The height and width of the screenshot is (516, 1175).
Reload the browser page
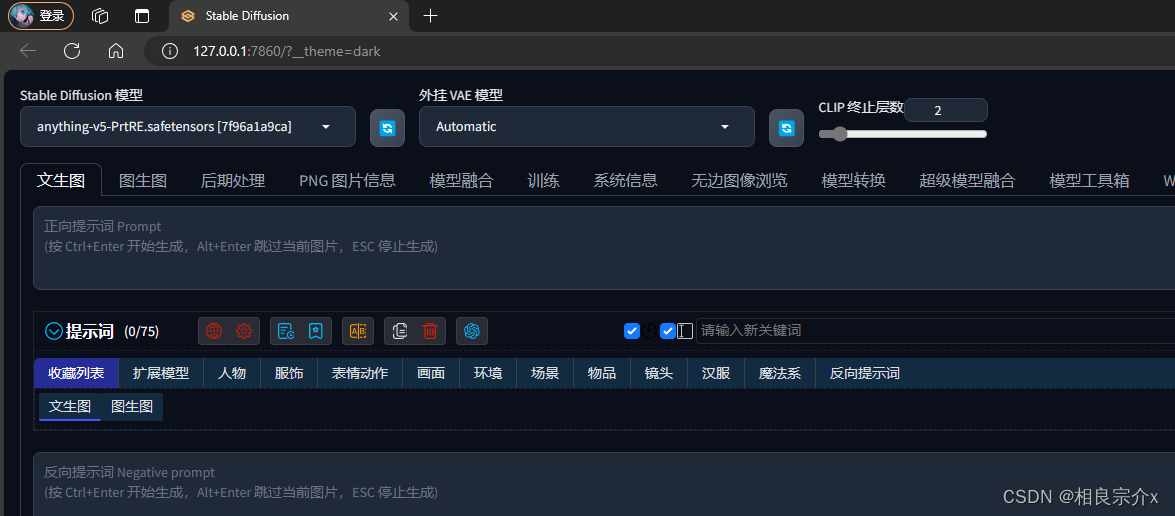(x=72, y=51)
